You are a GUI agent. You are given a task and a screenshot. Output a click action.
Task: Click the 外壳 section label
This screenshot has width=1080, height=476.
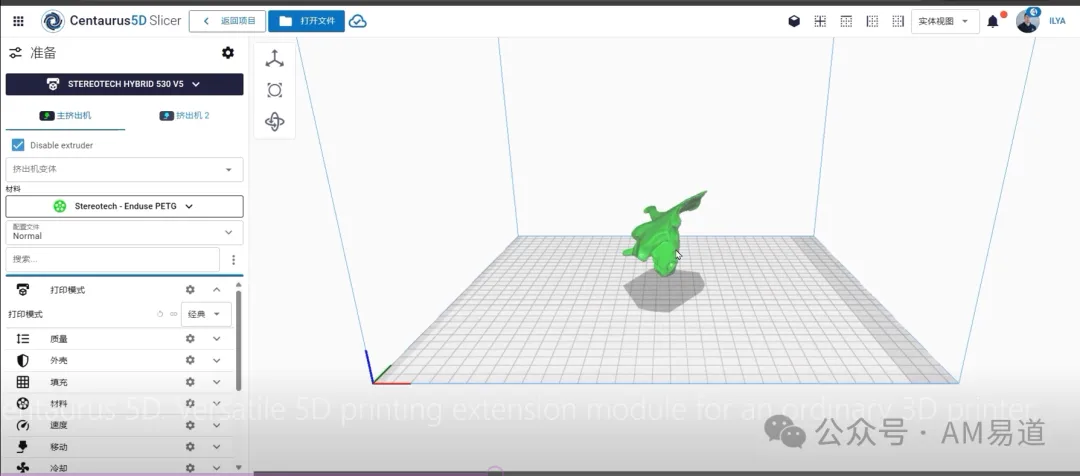[x=59, y=360]
